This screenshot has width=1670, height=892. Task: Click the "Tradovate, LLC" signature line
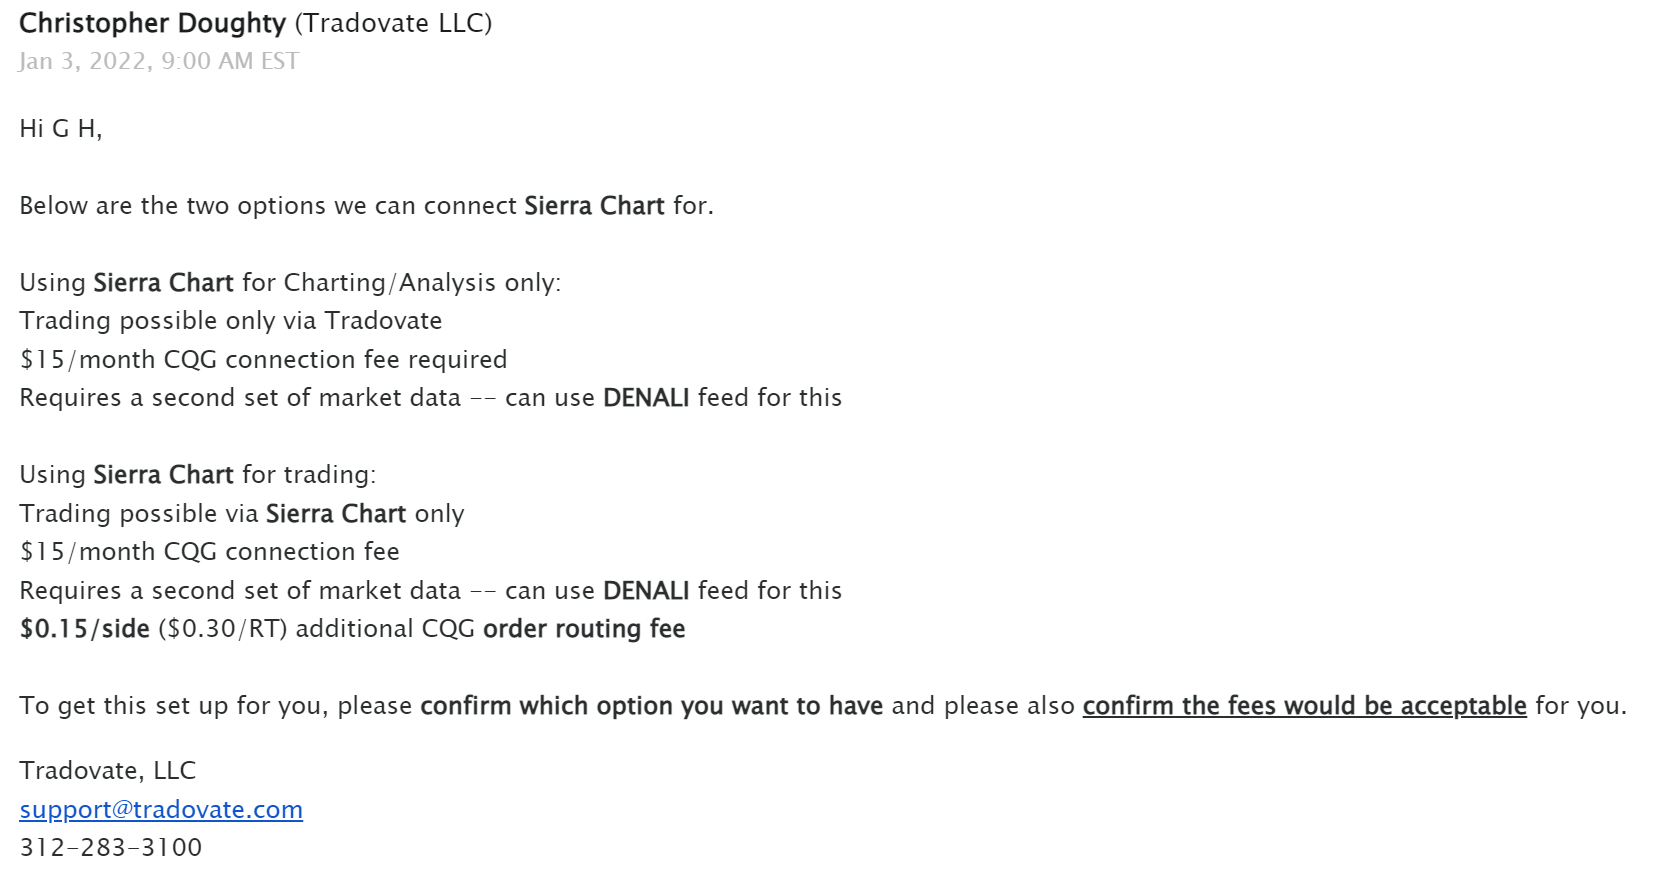click(108, 771)
